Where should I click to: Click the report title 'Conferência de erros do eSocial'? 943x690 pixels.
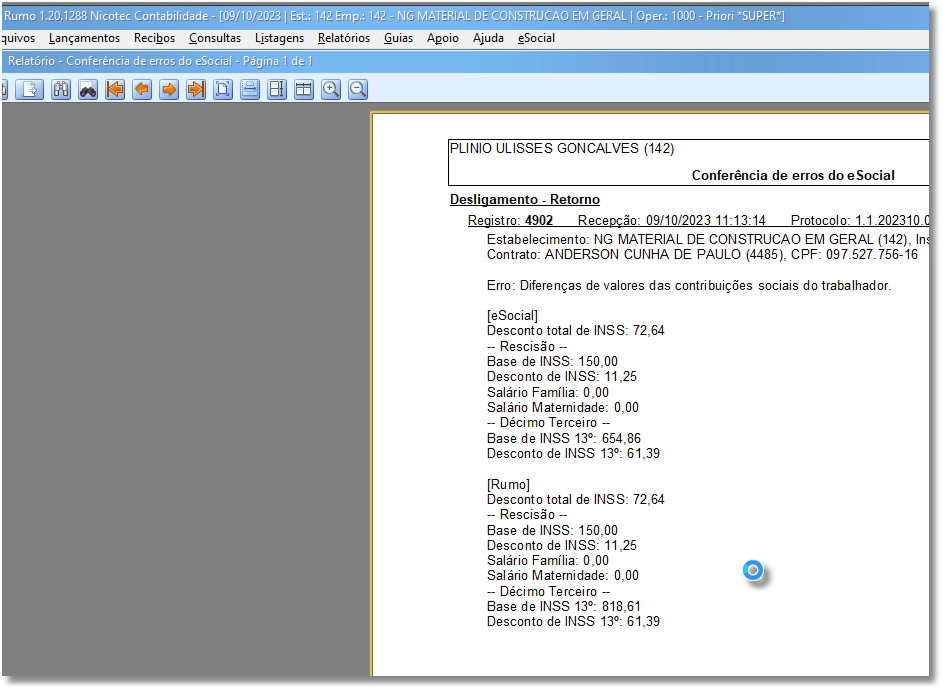pos(793,176)
